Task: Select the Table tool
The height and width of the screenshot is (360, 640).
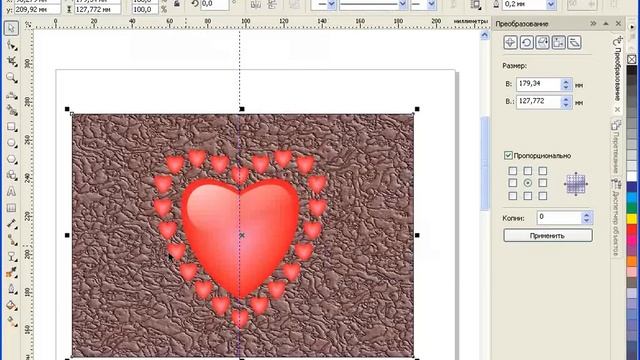Action: pos(11,208)
